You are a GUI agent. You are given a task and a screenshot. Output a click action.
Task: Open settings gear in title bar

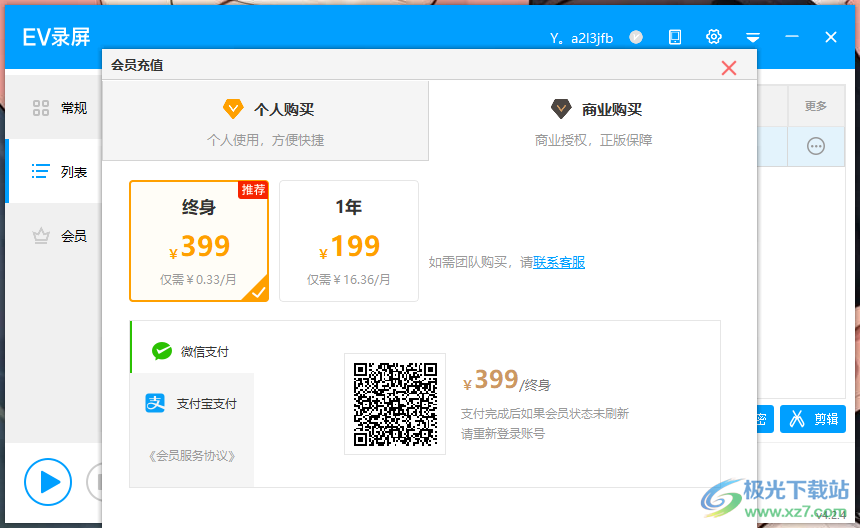click(x=714, y=37)
